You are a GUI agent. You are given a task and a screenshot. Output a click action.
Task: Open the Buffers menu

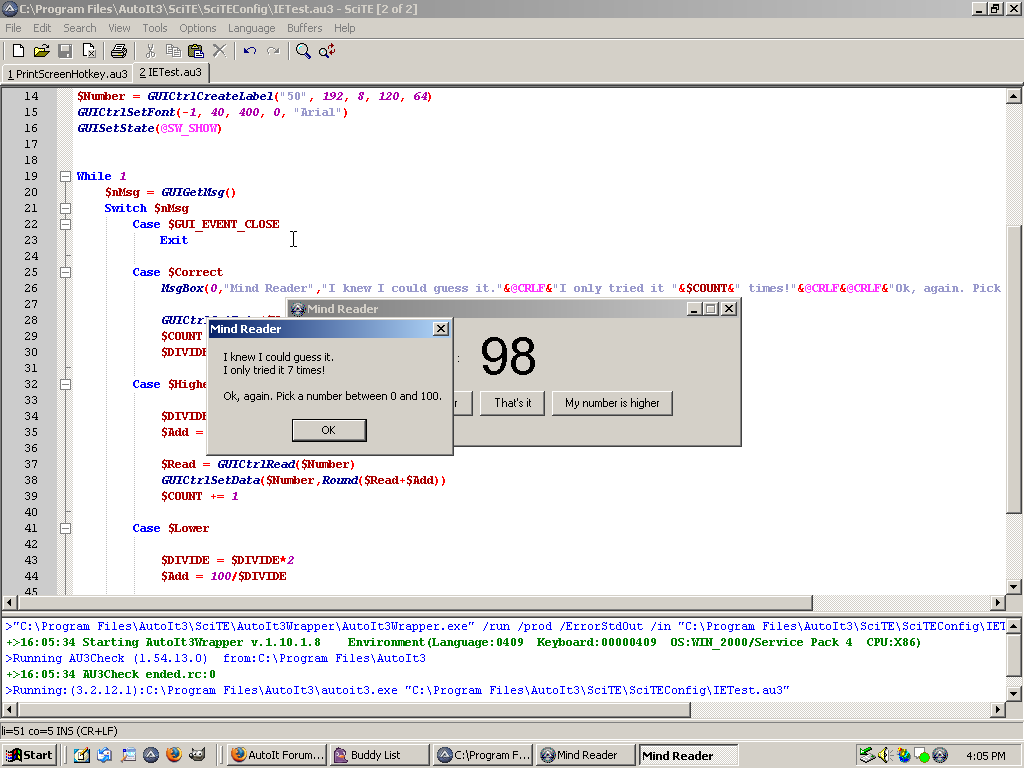click(x=305, y=28)
